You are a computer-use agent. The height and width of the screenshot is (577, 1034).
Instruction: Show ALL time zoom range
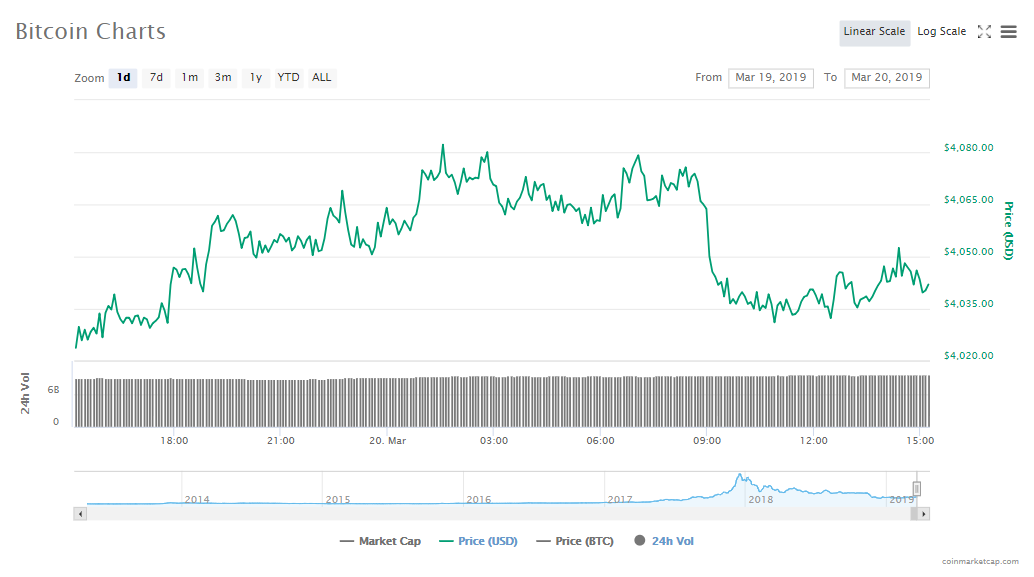point(321,78)
